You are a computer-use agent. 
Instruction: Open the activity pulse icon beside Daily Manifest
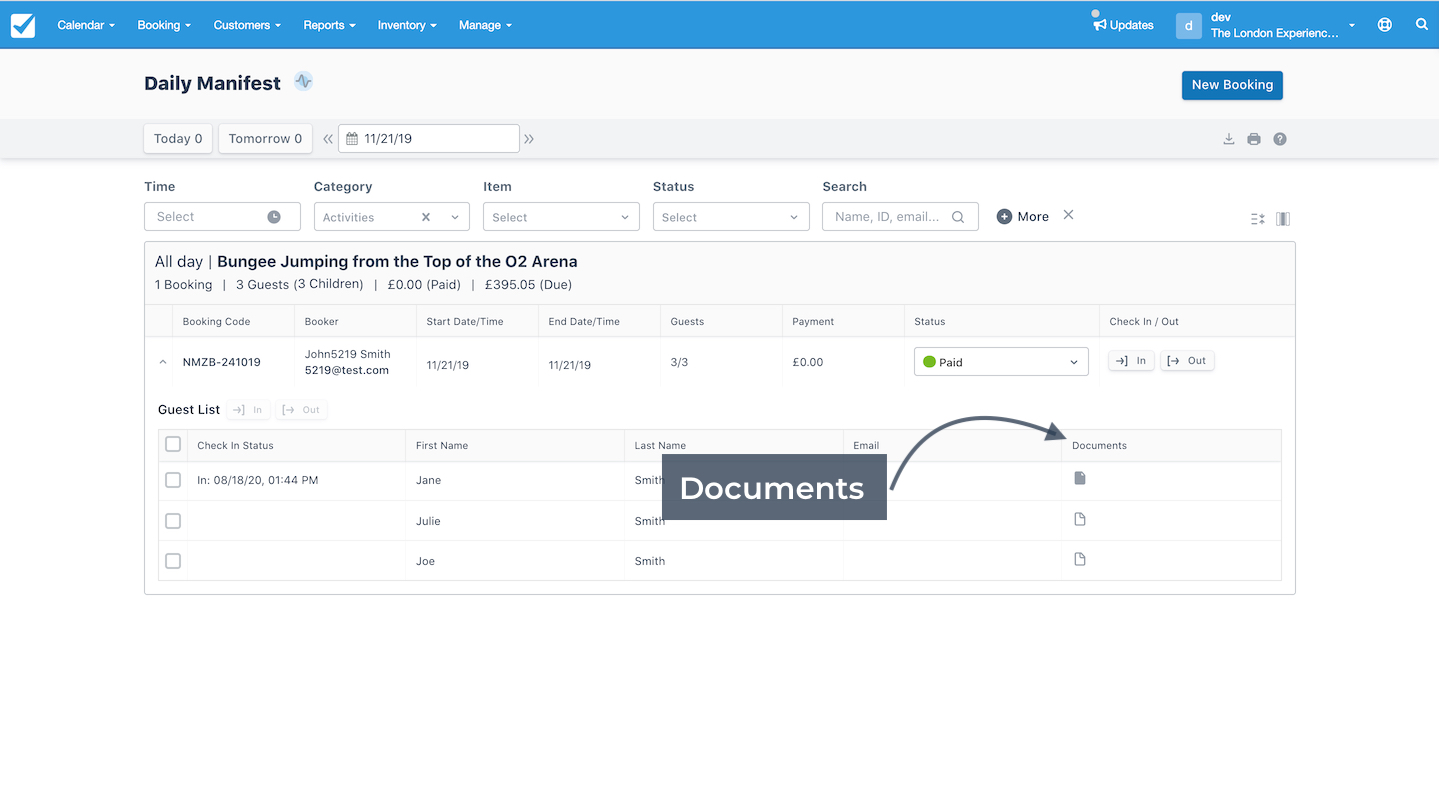click(304, 82)
